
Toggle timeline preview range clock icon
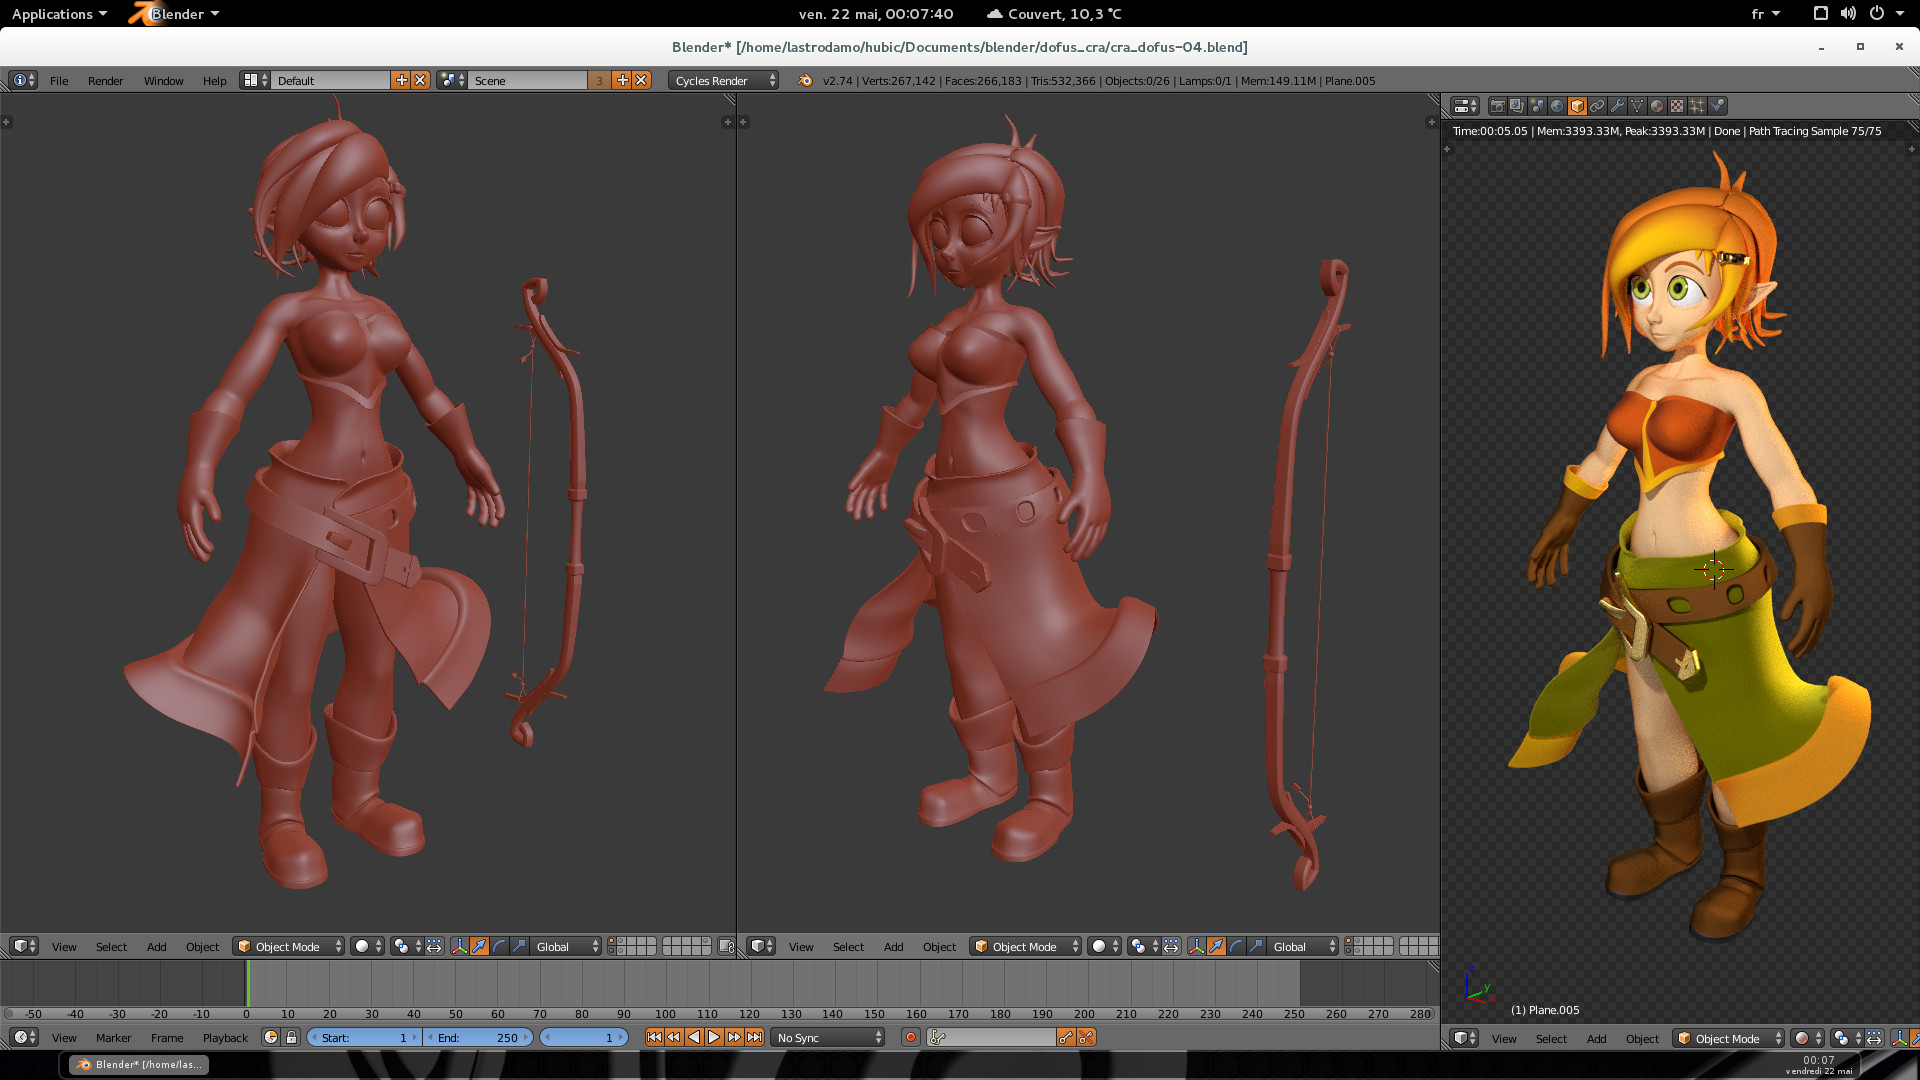click(x=271, y=1037)
